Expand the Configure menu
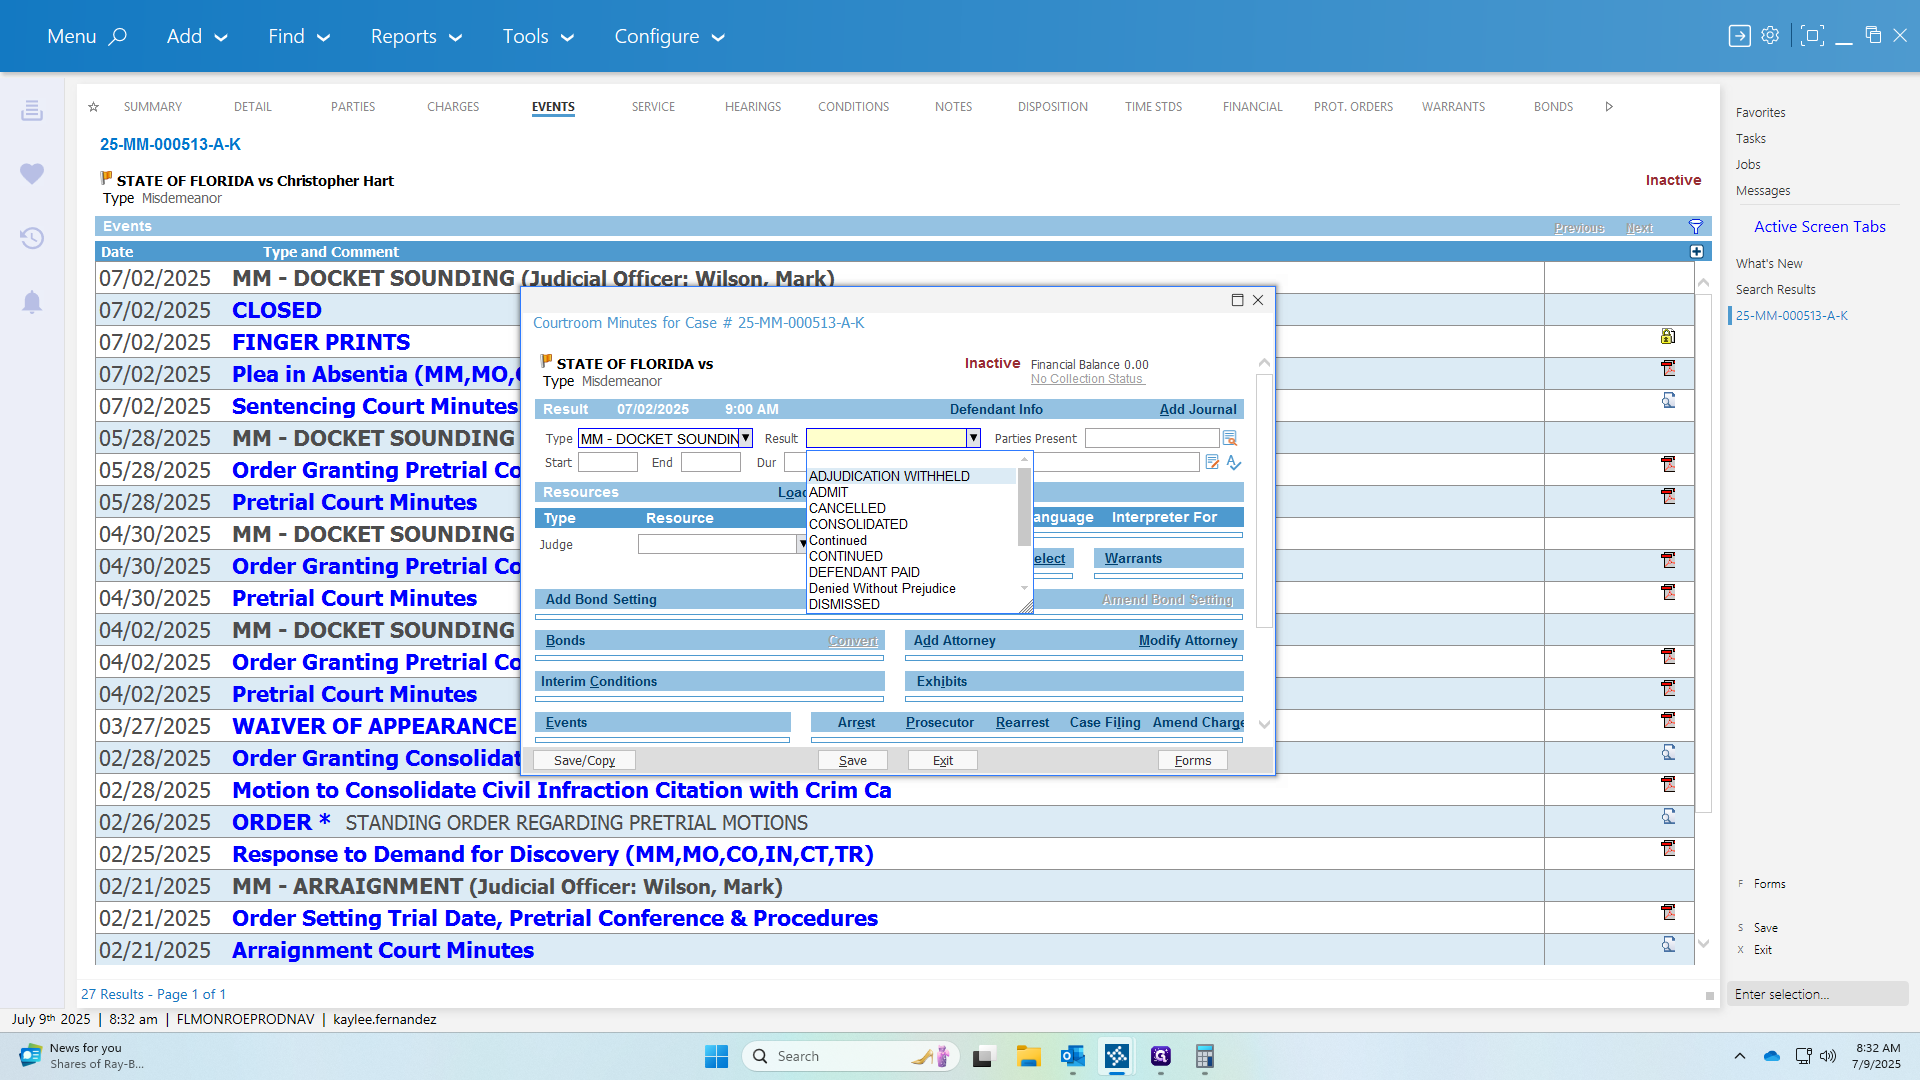This screenshot has width=1920, height=1080. click(x=669, y=36)
